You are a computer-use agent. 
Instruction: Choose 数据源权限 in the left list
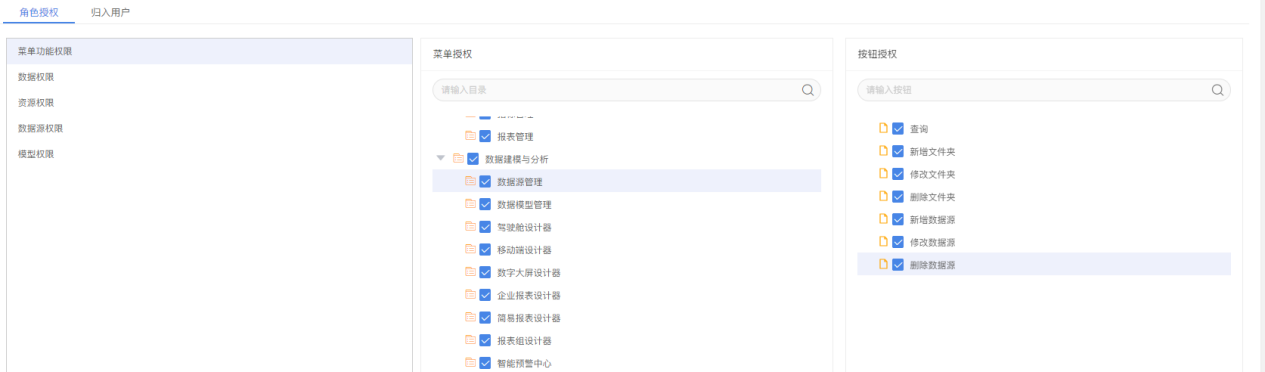209,129
